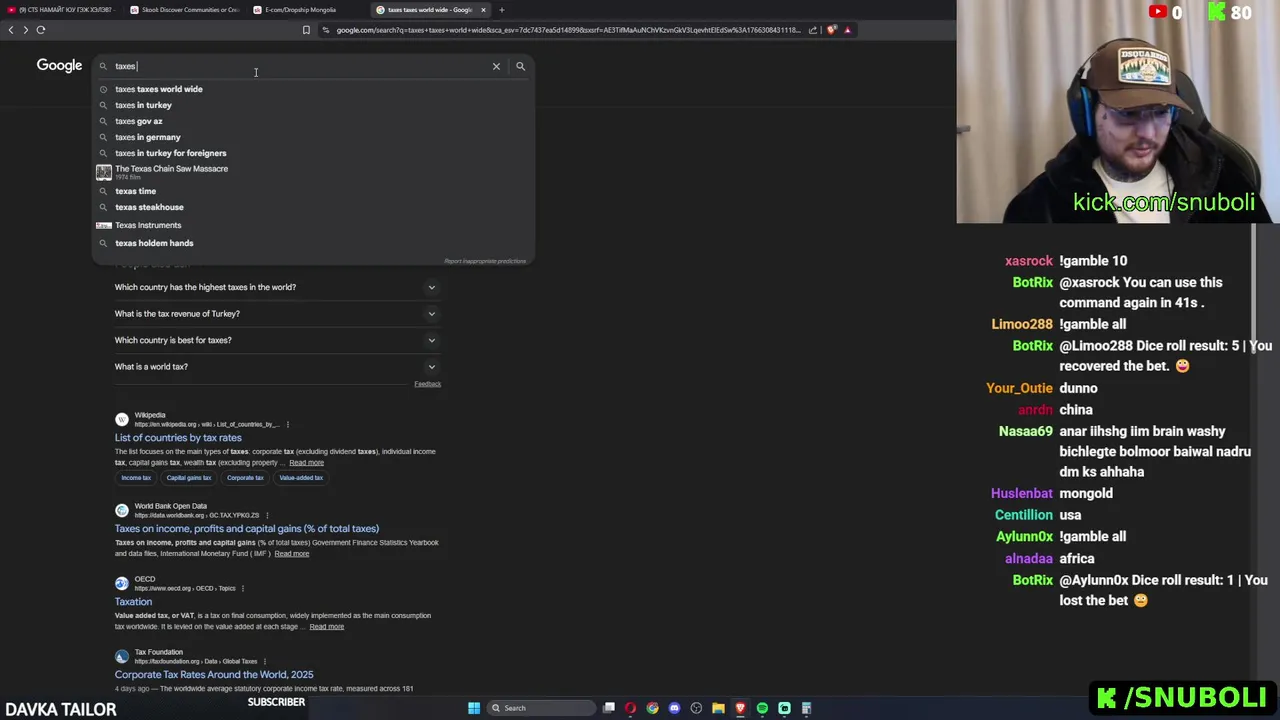Switch to the first CTS tab
The height and width of the screenshot is (720, 1280).
click(62, 10)
